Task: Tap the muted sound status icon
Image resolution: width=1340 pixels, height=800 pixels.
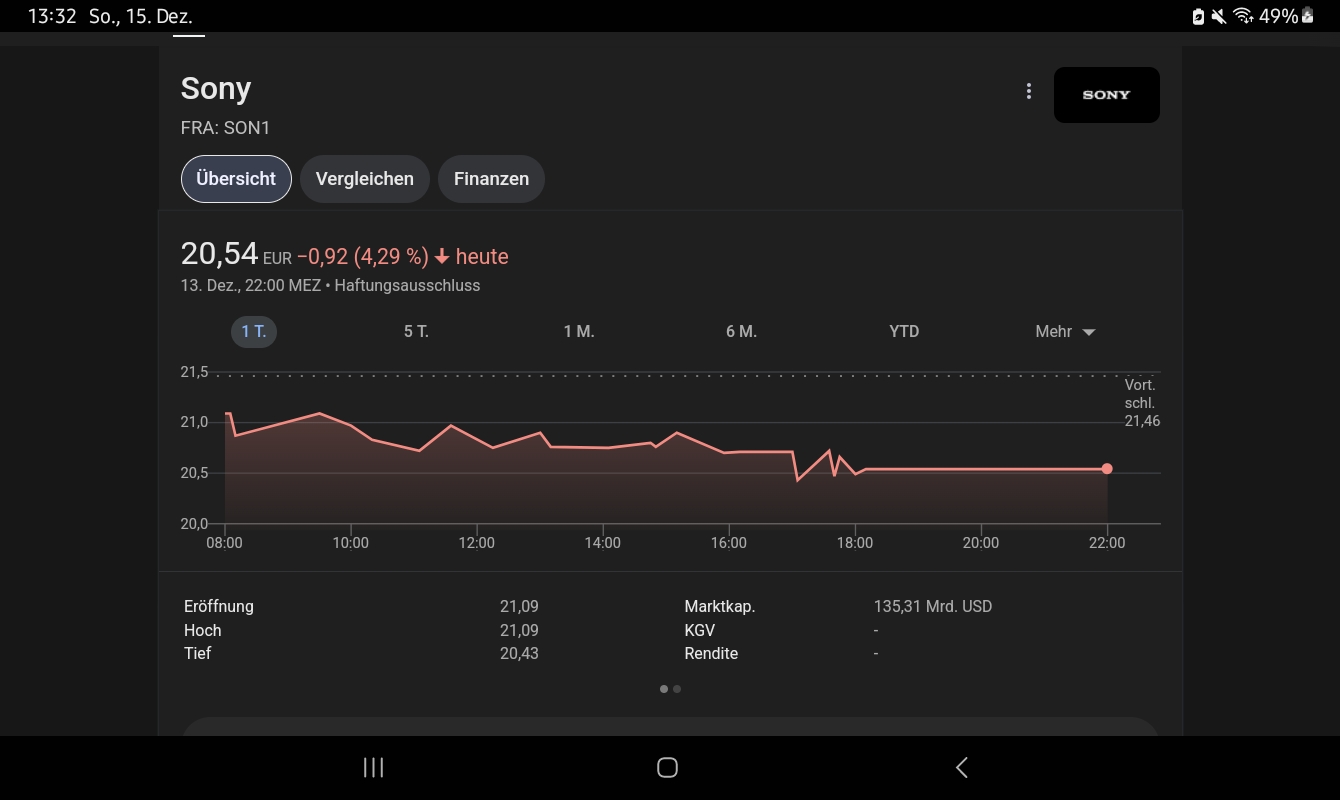Action: [1218, 16]
